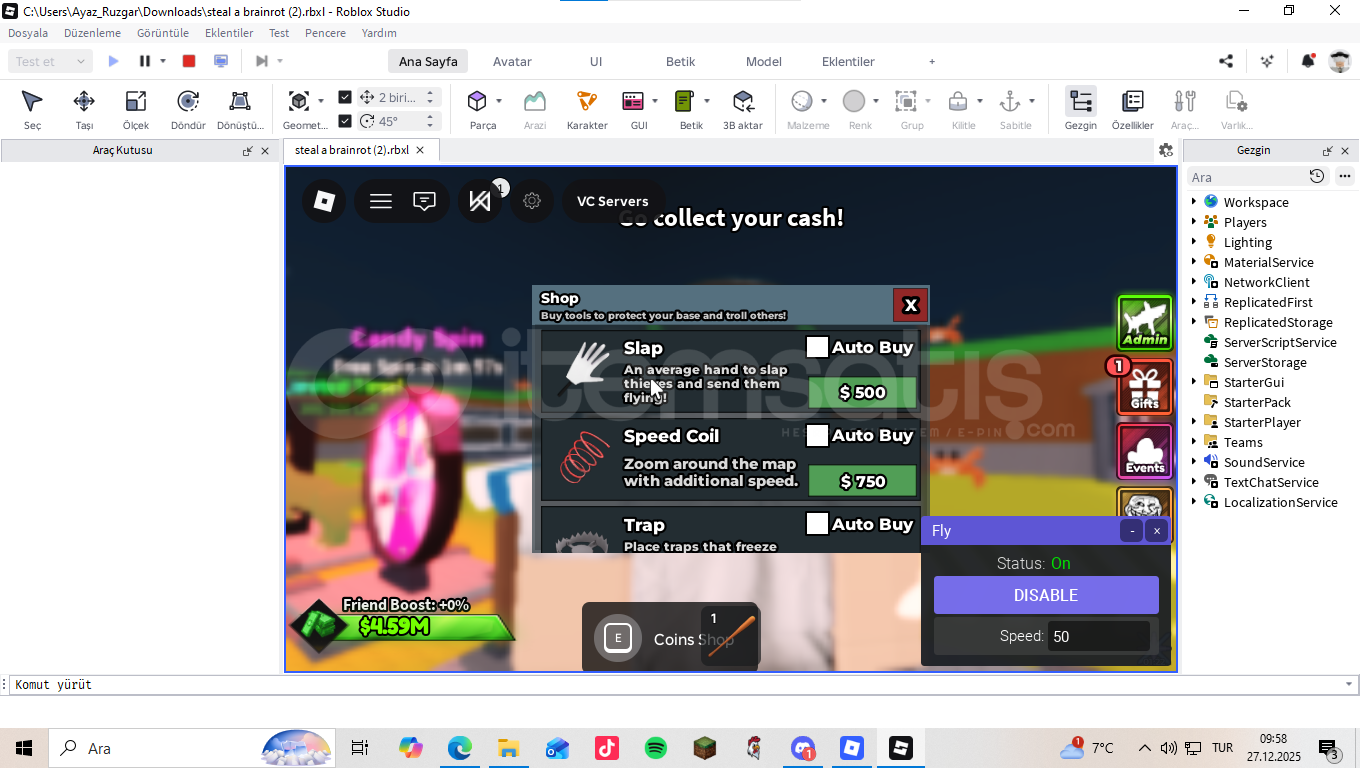Click the Explorer filter history icon
The height and width of the screenshot is (768, 1360).
(1317, 176)
